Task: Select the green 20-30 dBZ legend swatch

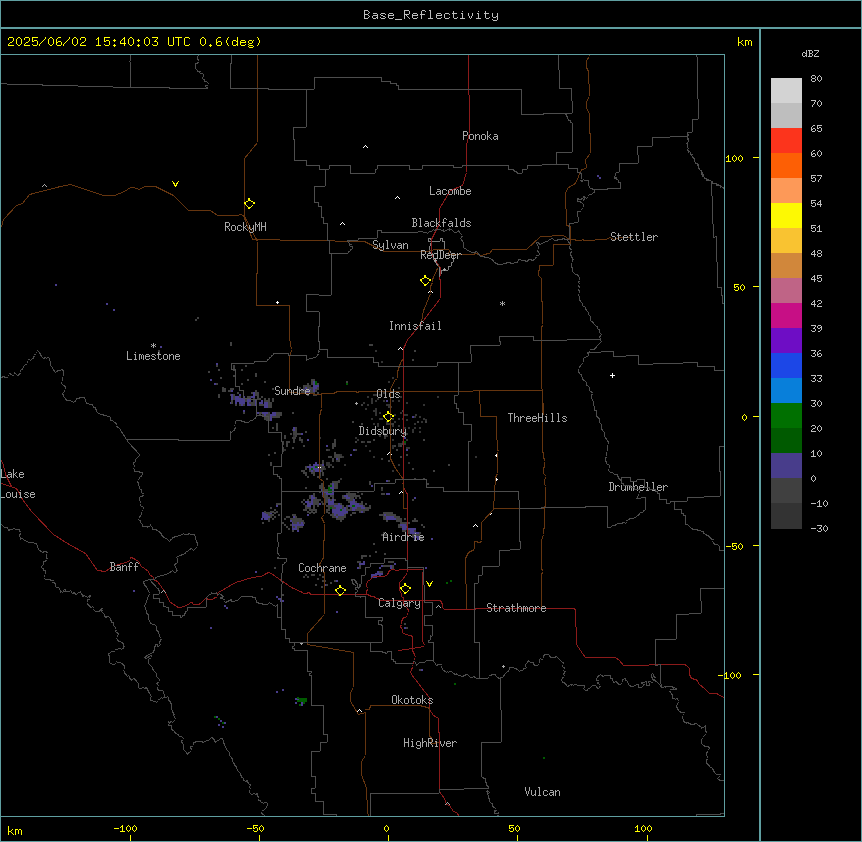Action: (x=786, y=416)
